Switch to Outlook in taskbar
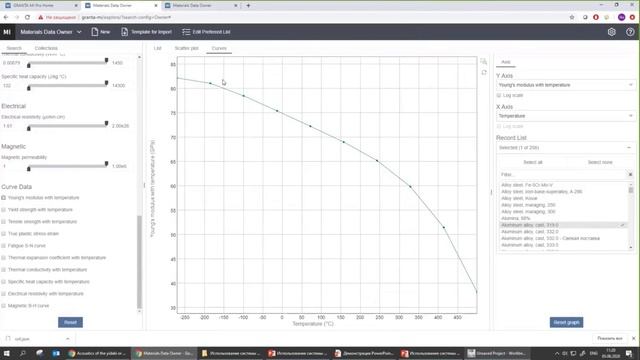The height and width of the screenshot is (360, 640). click(x=56, y=353)
